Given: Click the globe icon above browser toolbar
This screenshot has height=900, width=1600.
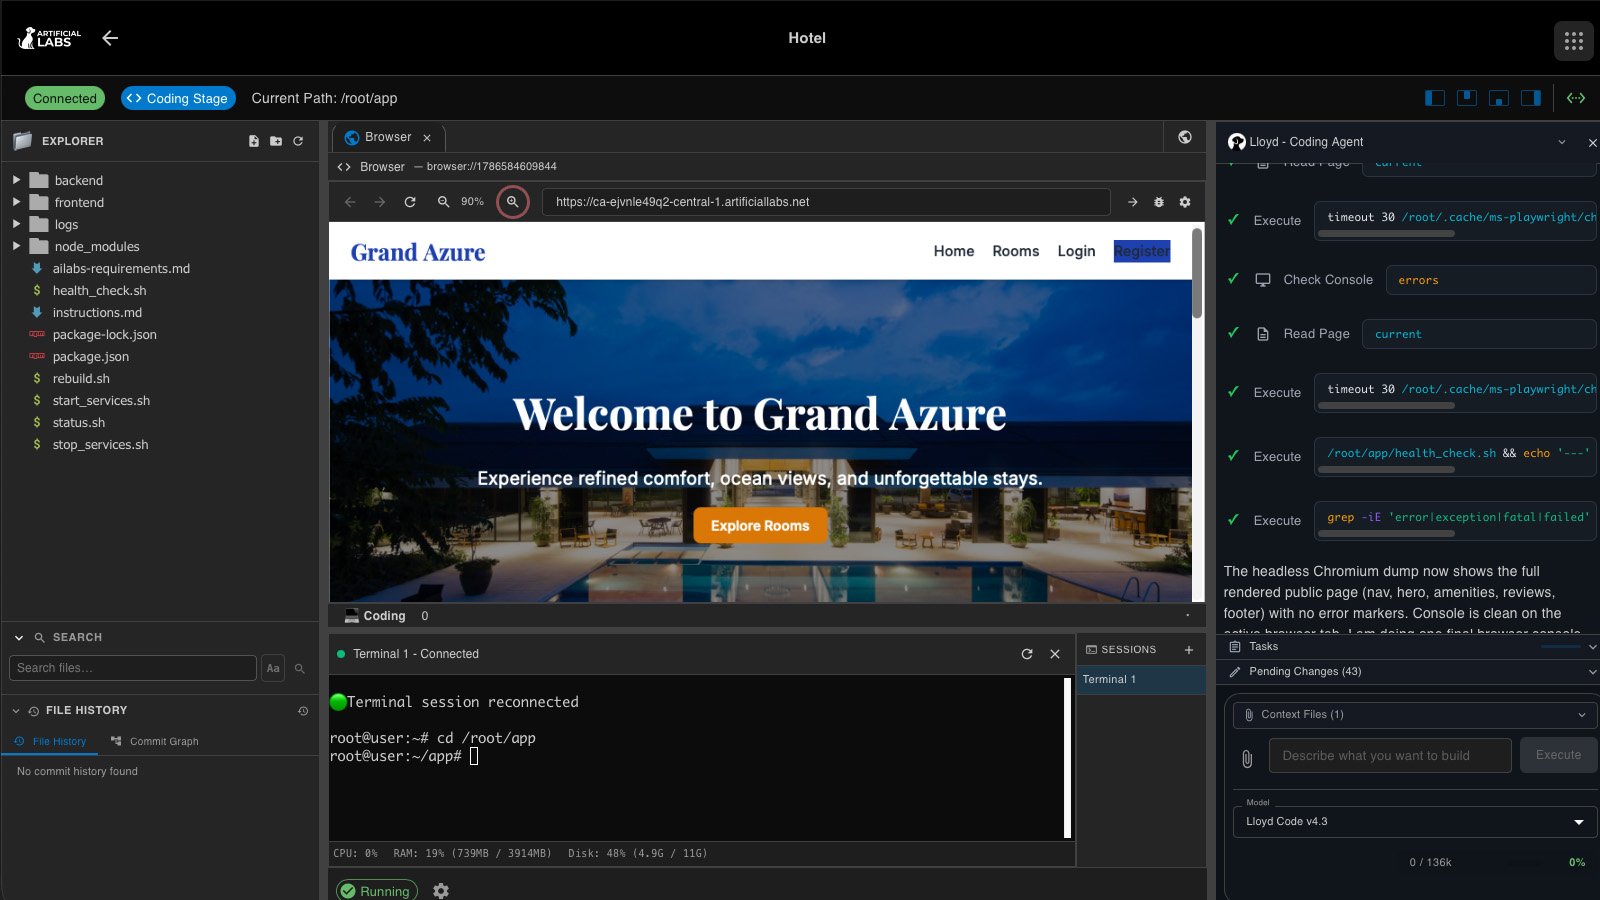Looking at the screenshot, I should (x=1185, y=137).
